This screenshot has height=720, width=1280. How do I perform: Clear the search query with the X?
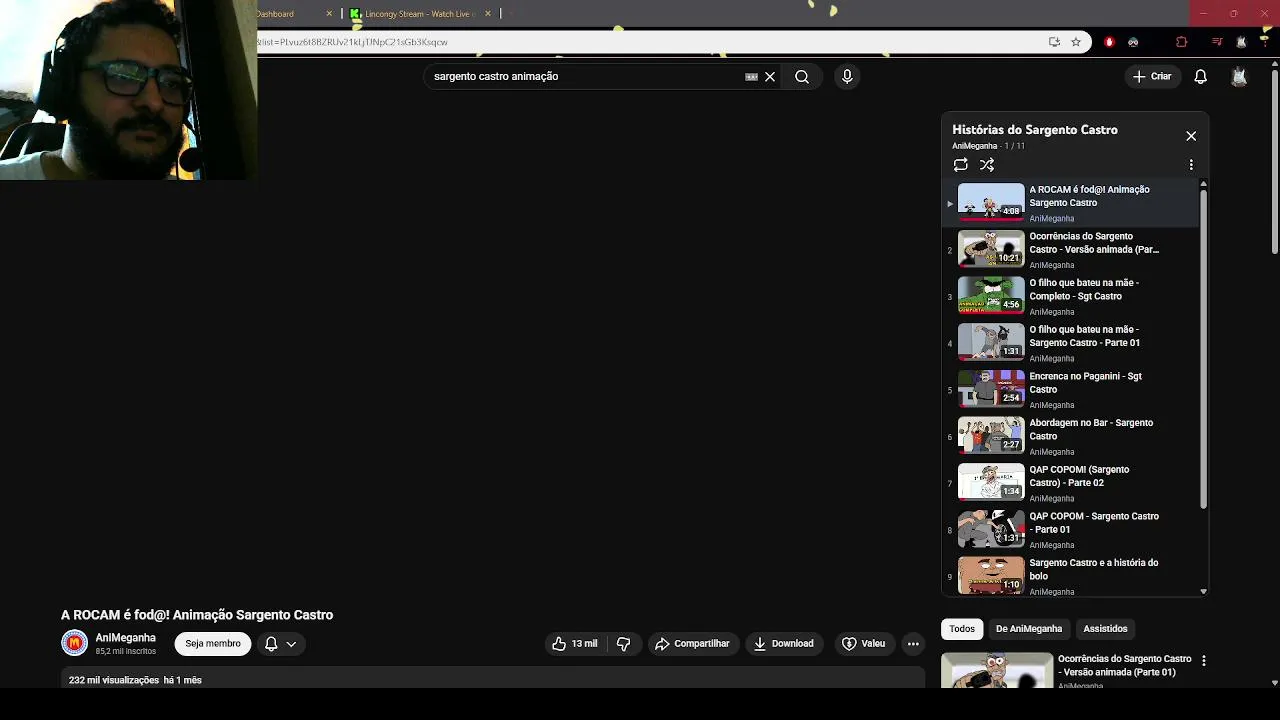coord(770,77)
